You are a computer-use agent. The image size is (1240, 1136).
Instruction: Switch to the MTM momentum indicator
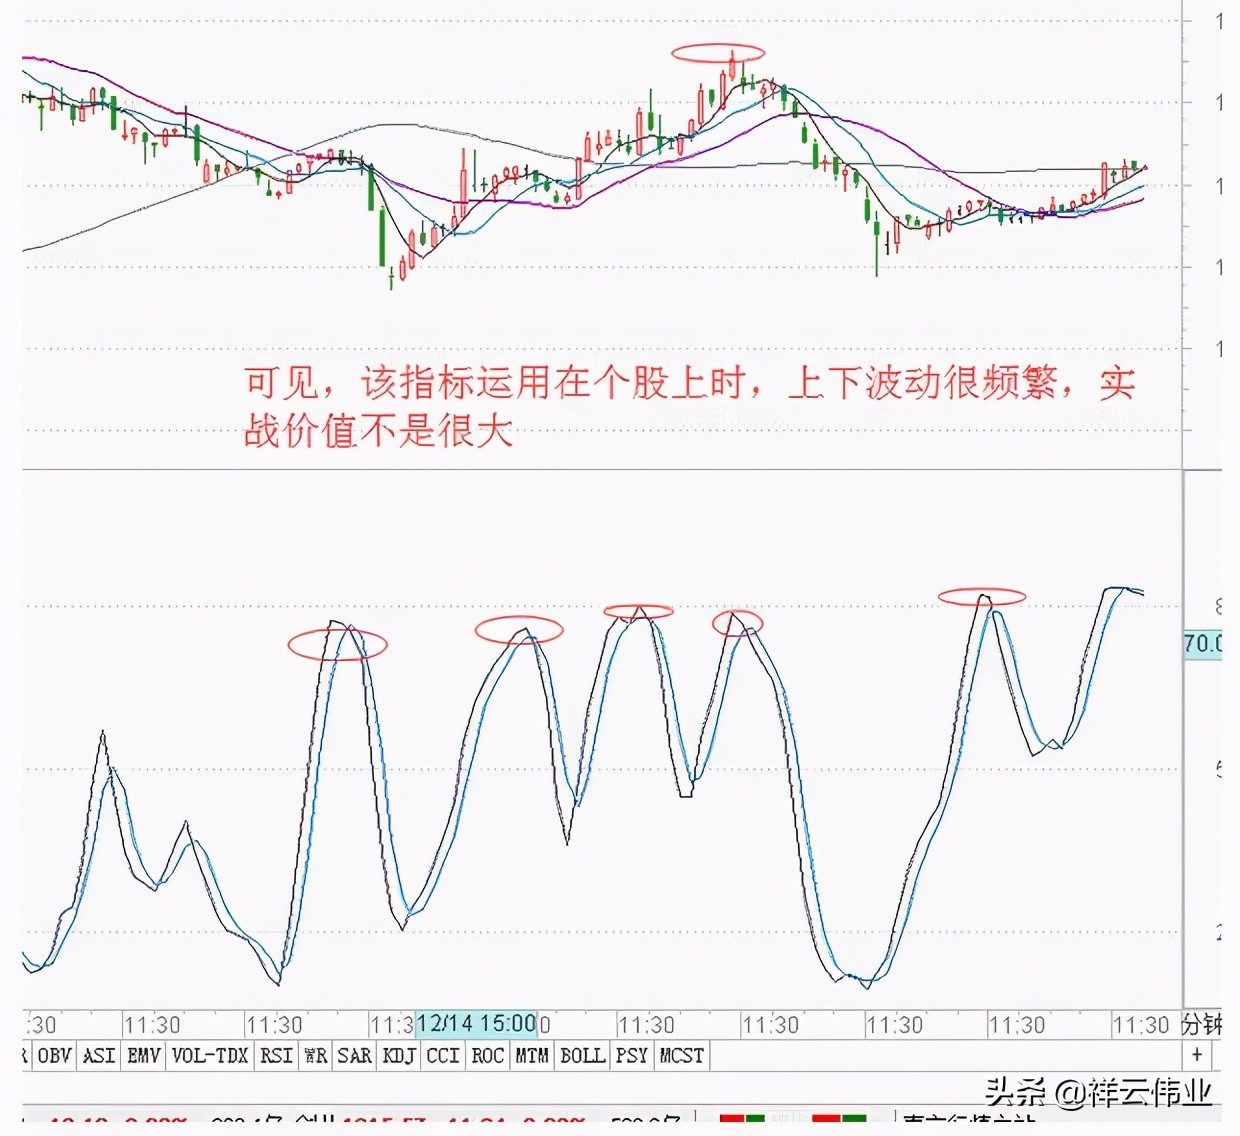click(531, 1055)
